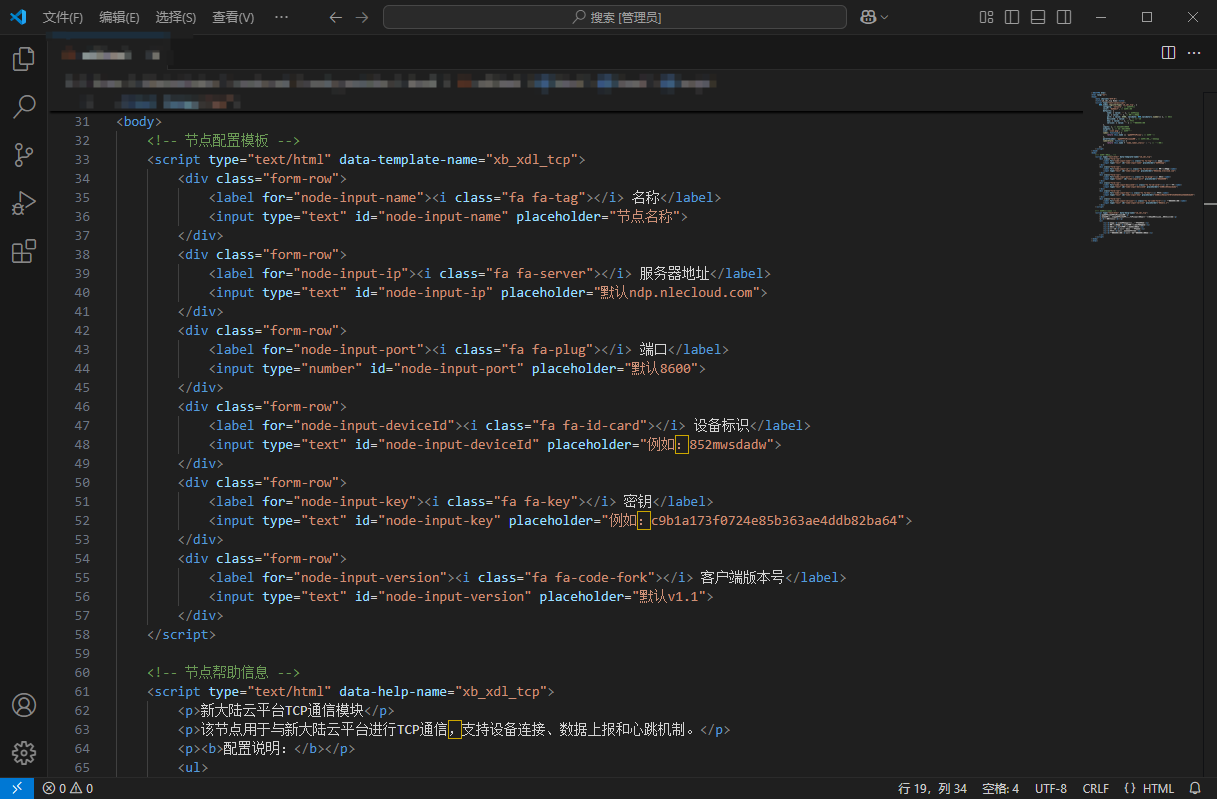Open the 编辑(E) menu
The image size is (1217, 799).
[x=119, y=17]
